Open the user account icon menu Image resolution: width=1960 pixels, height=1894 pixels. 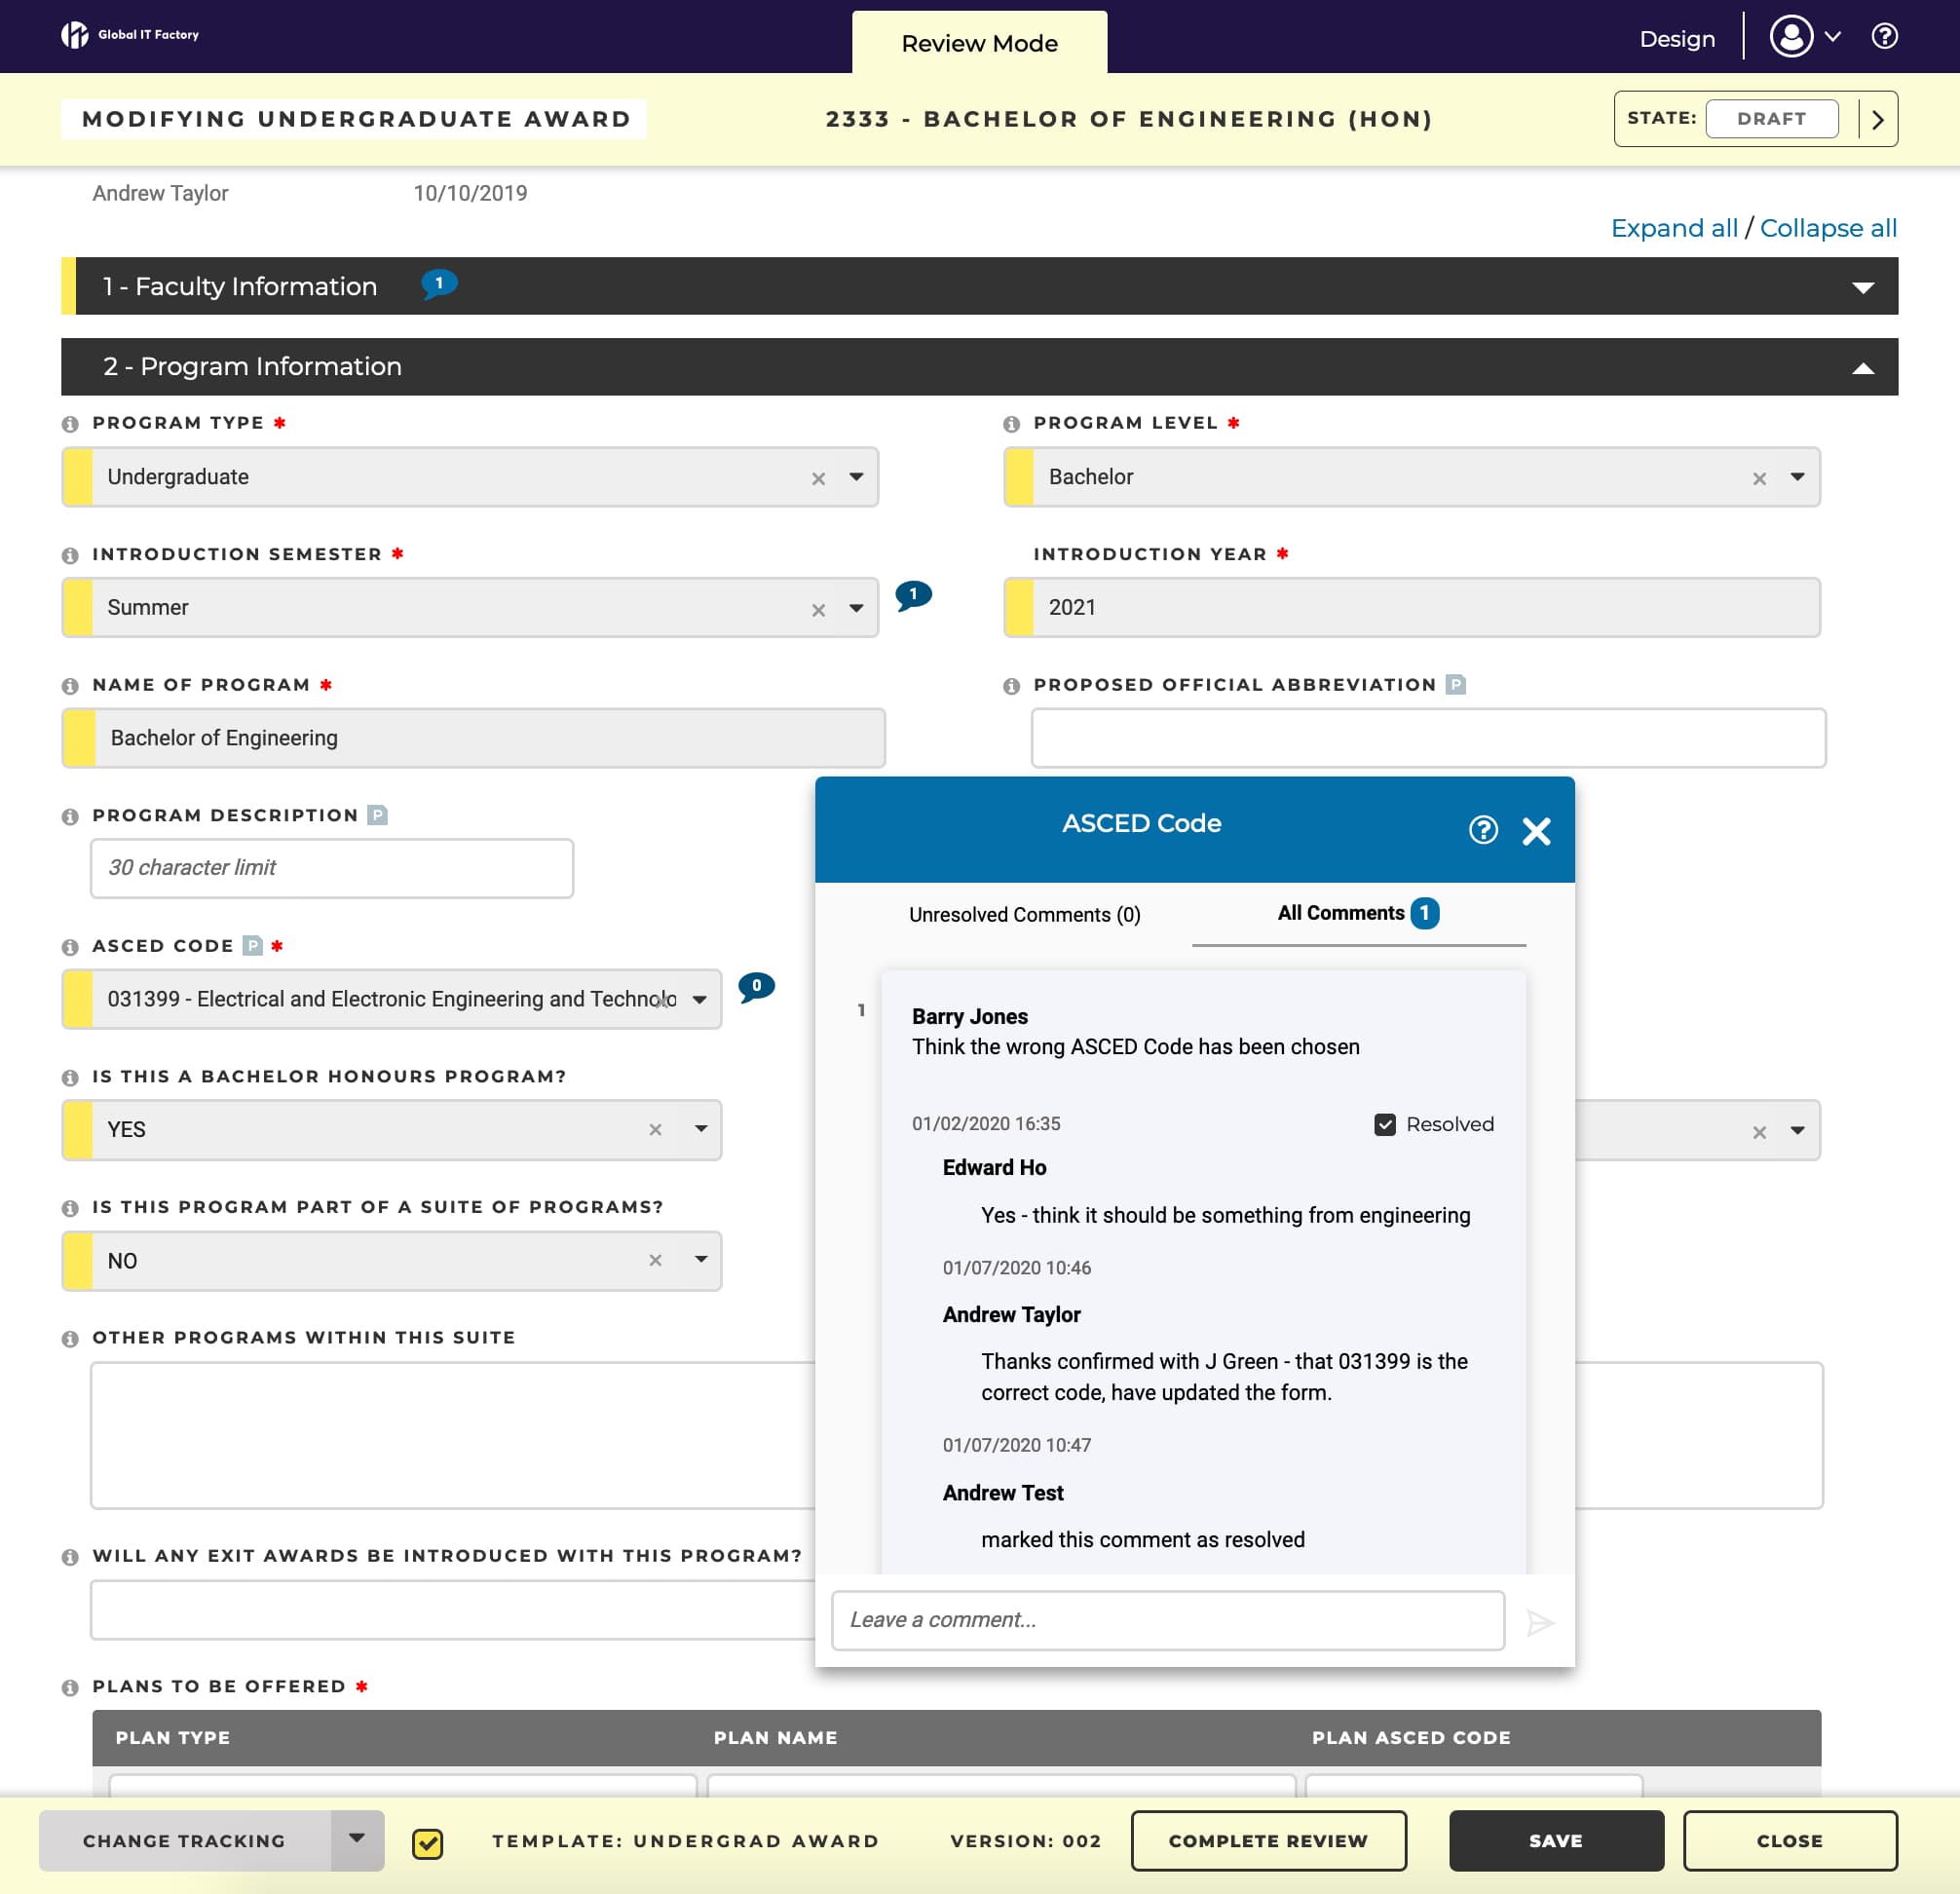click(x=1791, y=36)
